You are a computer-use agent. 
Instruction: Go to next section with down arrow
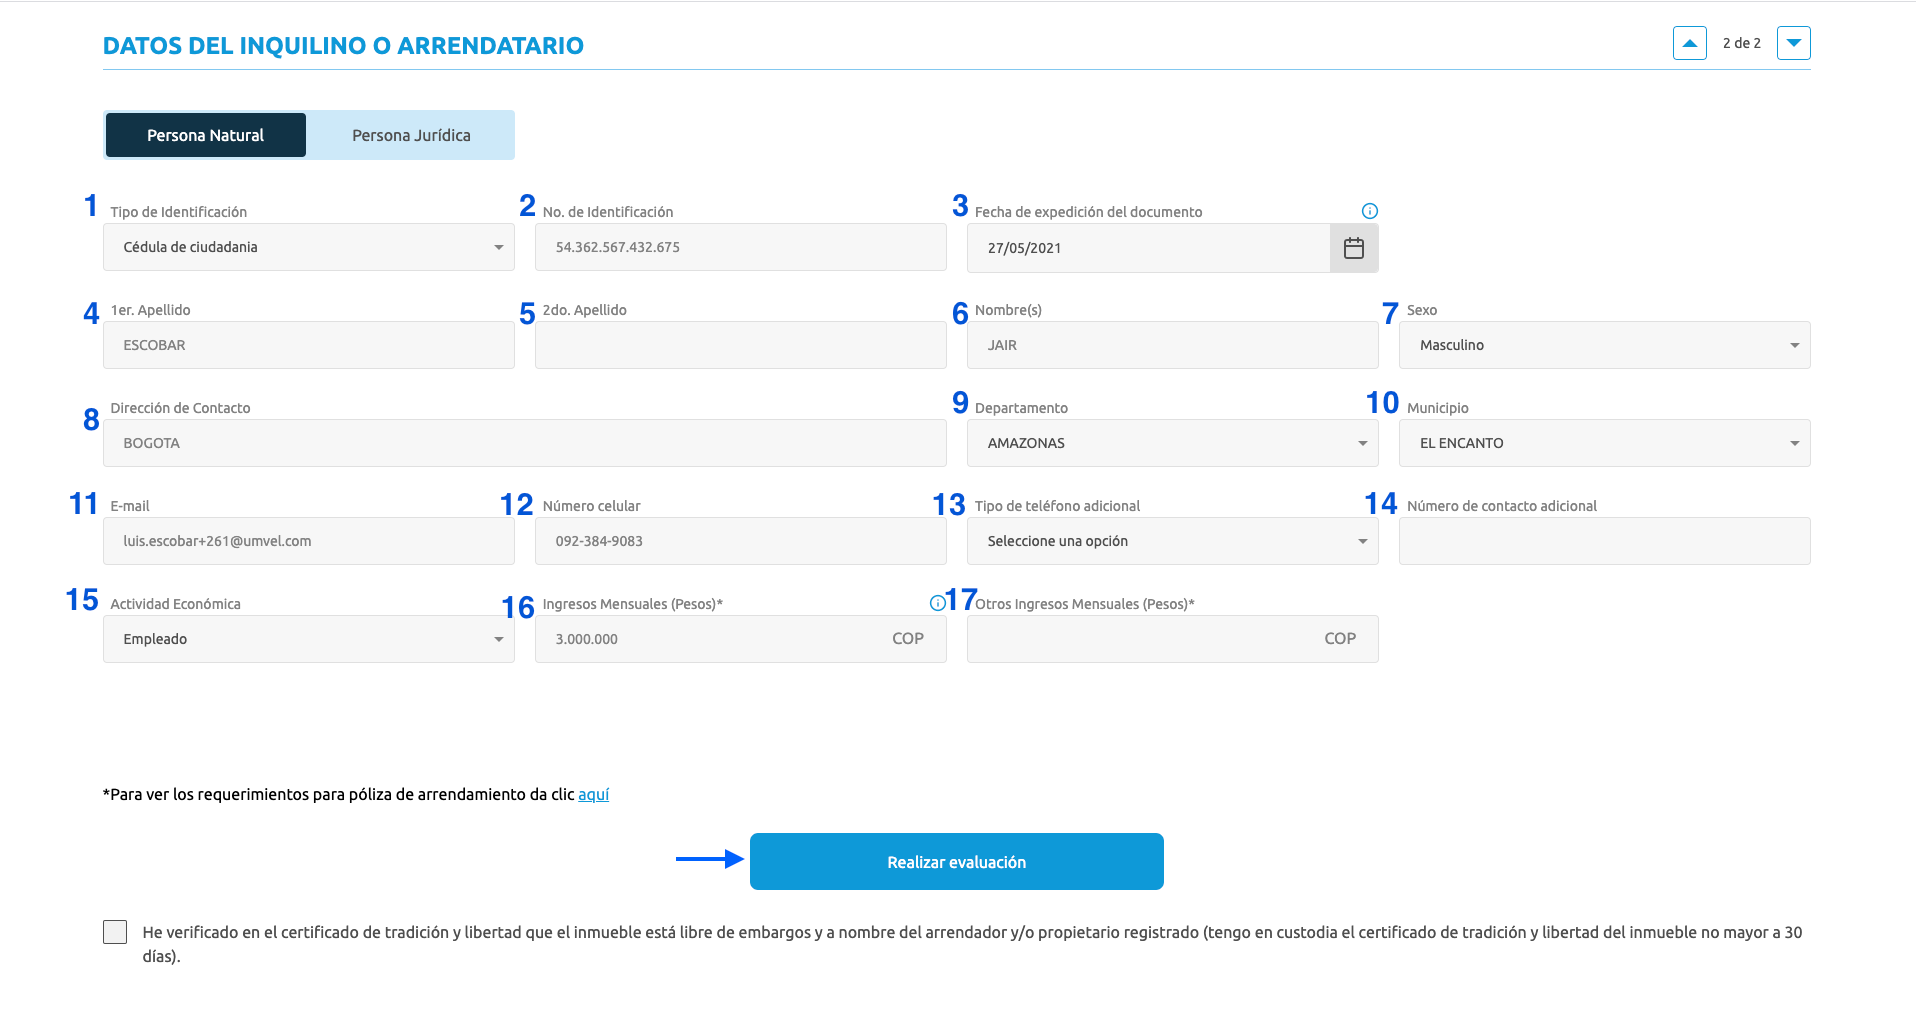point(1794,43)
